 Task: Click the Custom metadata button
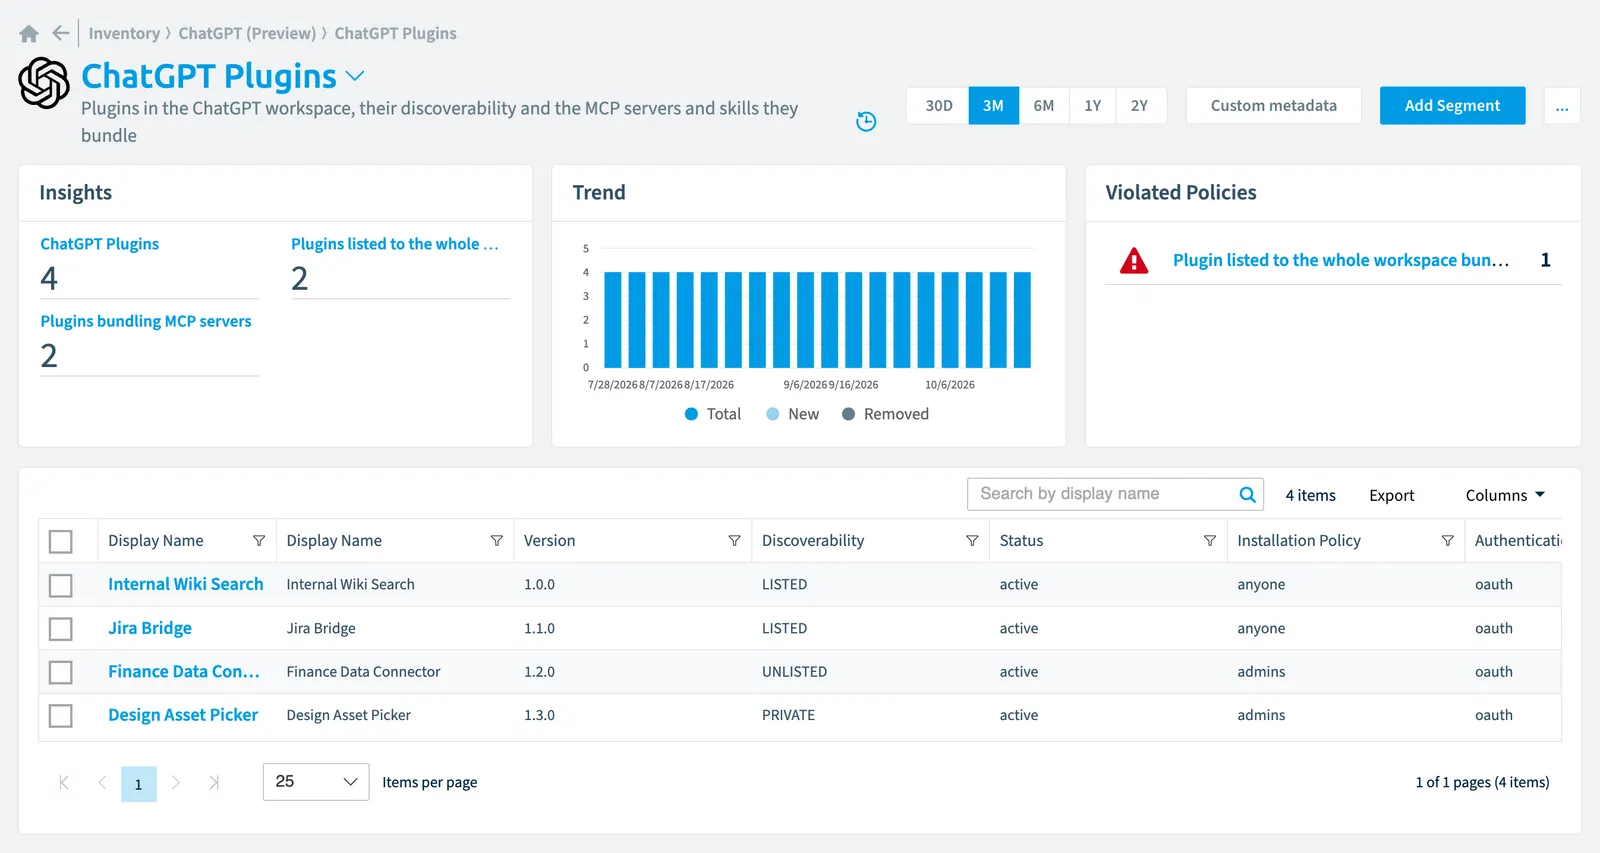[1273, 105]
